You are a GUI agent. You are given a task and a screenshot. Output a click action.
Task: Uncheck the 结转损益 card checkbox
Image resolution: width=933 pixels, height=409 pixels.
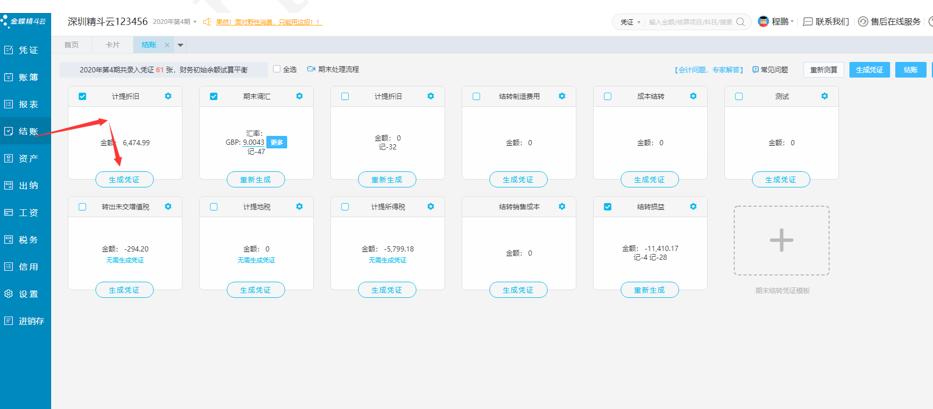point(608,207)
